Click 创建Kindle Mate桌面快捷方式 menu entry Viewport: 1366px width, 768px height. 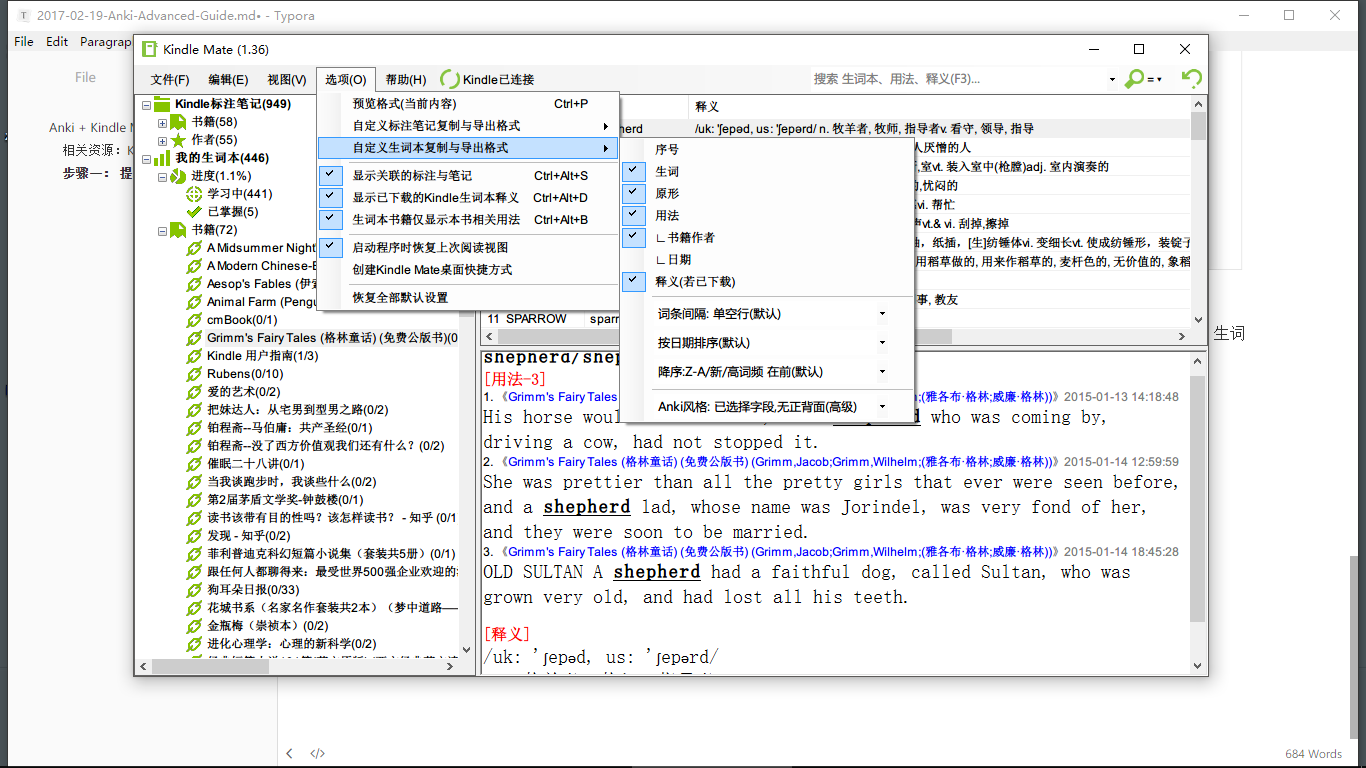pos(432,269)
